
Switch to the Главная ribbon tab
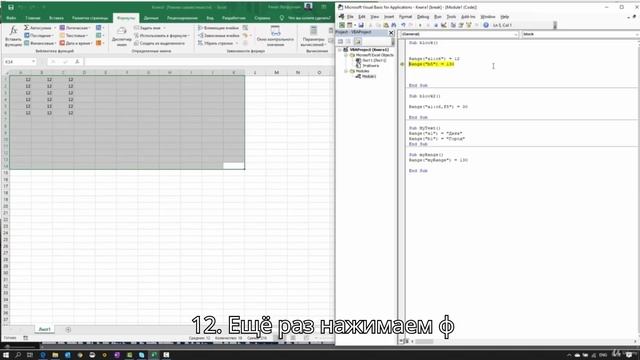point(33,18)
